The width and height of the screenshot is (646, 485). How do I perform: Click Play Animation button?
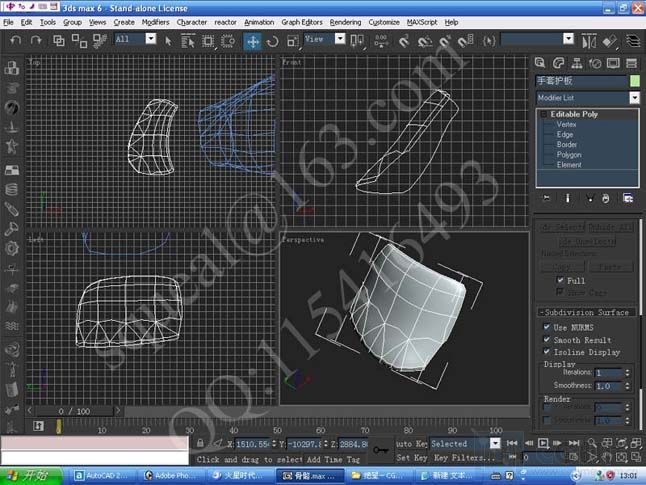tap(543, 443)
